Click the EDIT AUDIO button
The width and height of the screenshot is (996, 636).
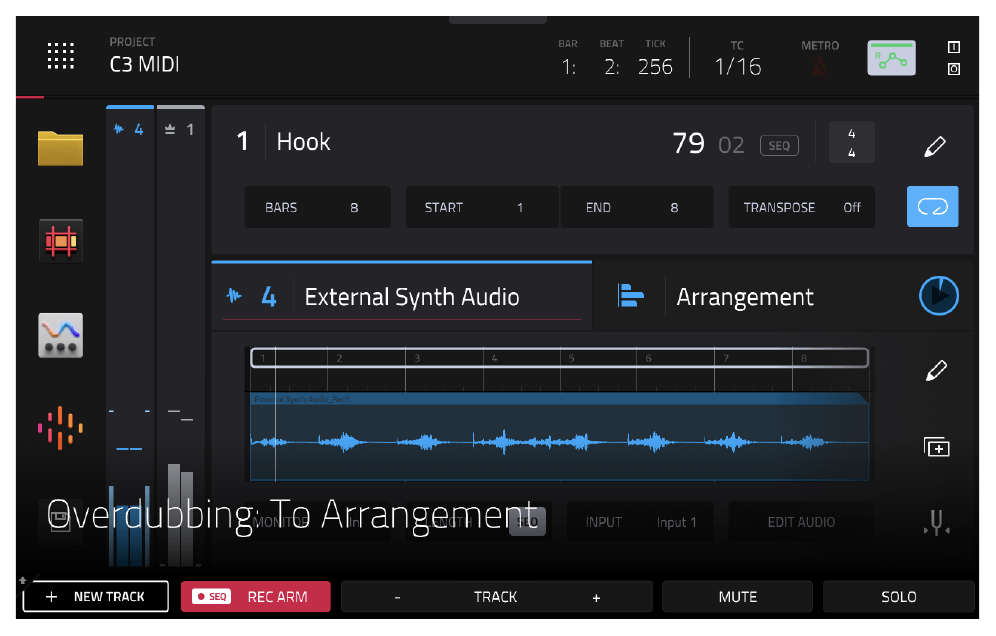pos(801,522)
